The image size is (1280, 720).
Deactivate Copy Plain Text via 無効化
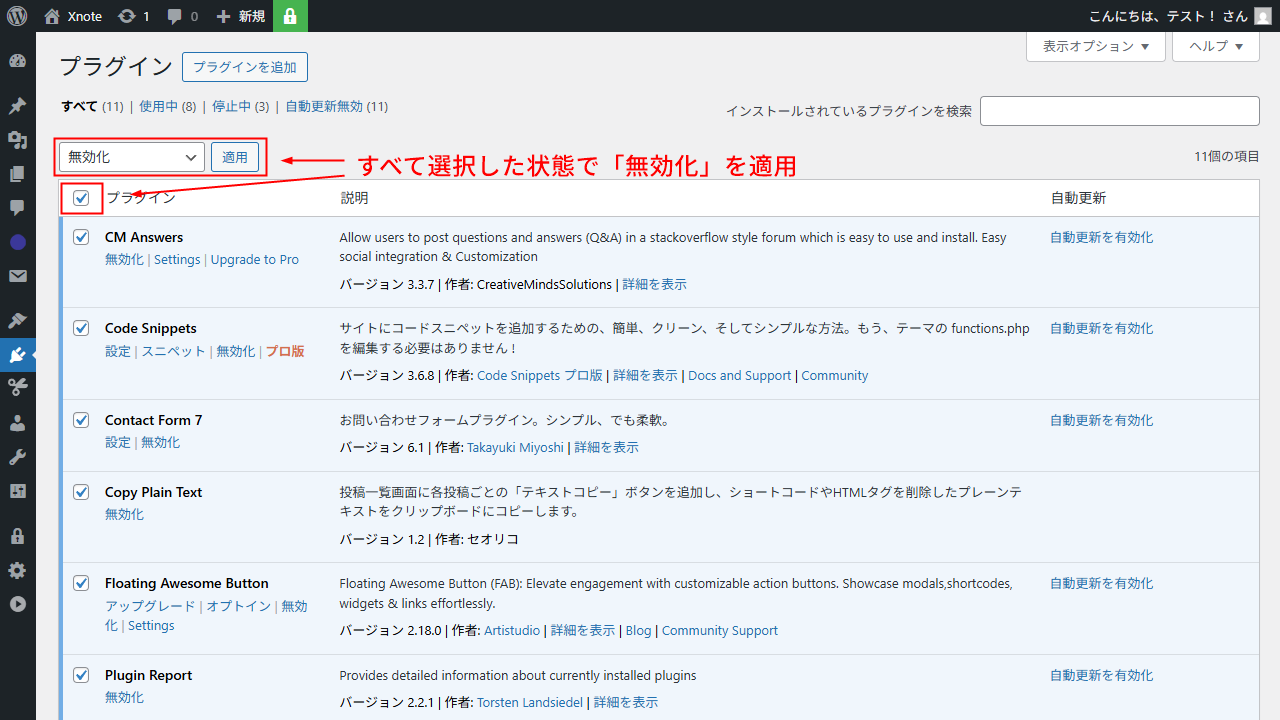pyautogui.click(x=124, y=514)
